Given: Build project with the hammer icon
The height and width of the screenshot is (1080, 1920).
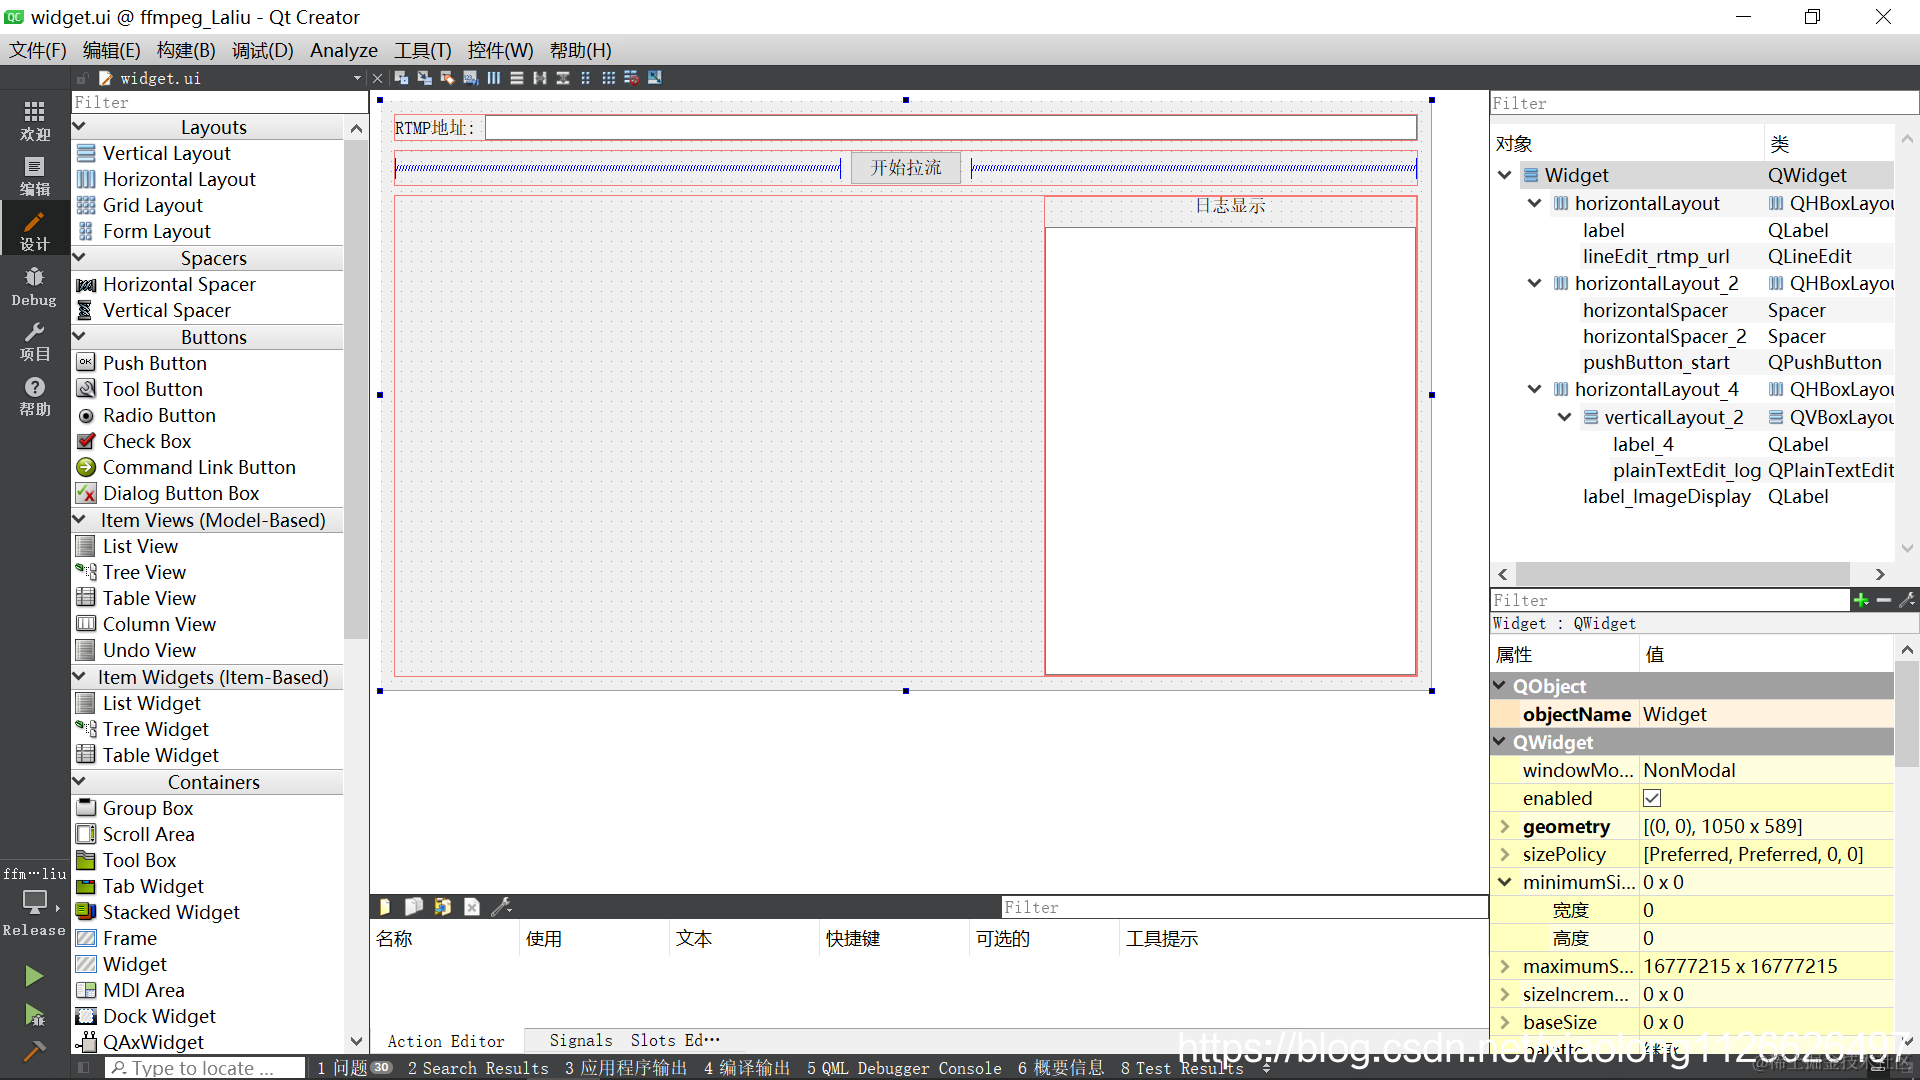Looking at the screenshot, I should (34, 1050).
